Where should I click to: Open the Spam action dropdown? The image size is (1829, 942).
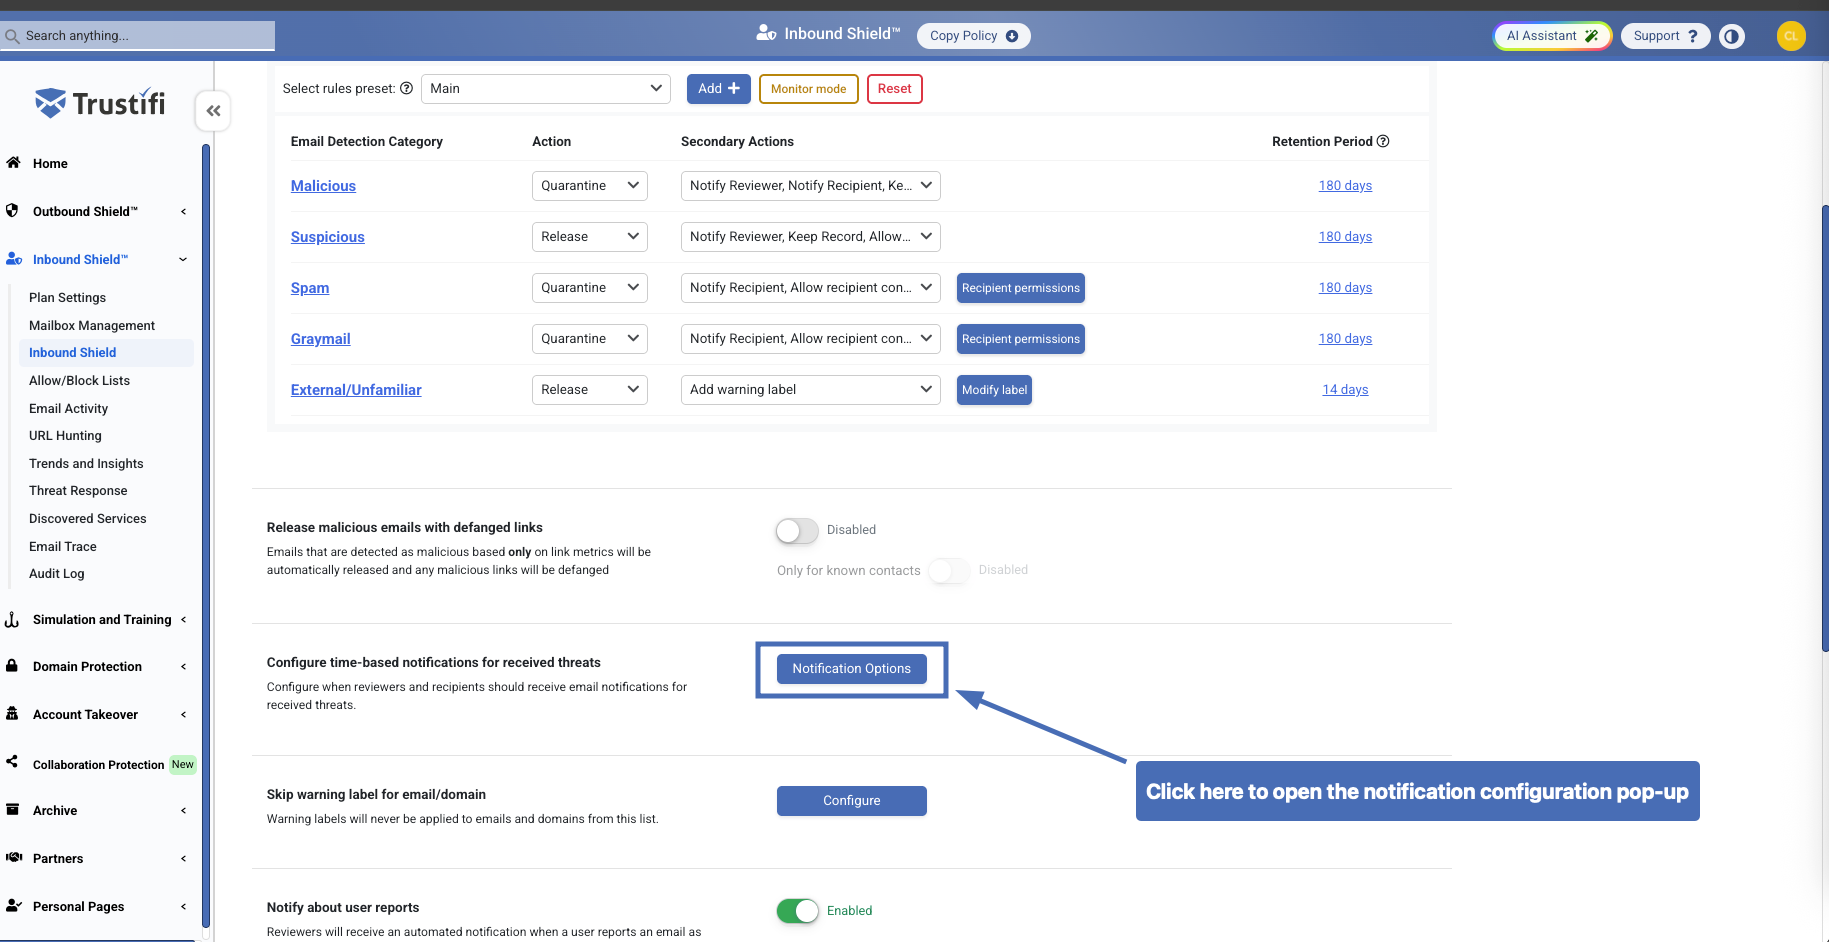tap(590, 288)
